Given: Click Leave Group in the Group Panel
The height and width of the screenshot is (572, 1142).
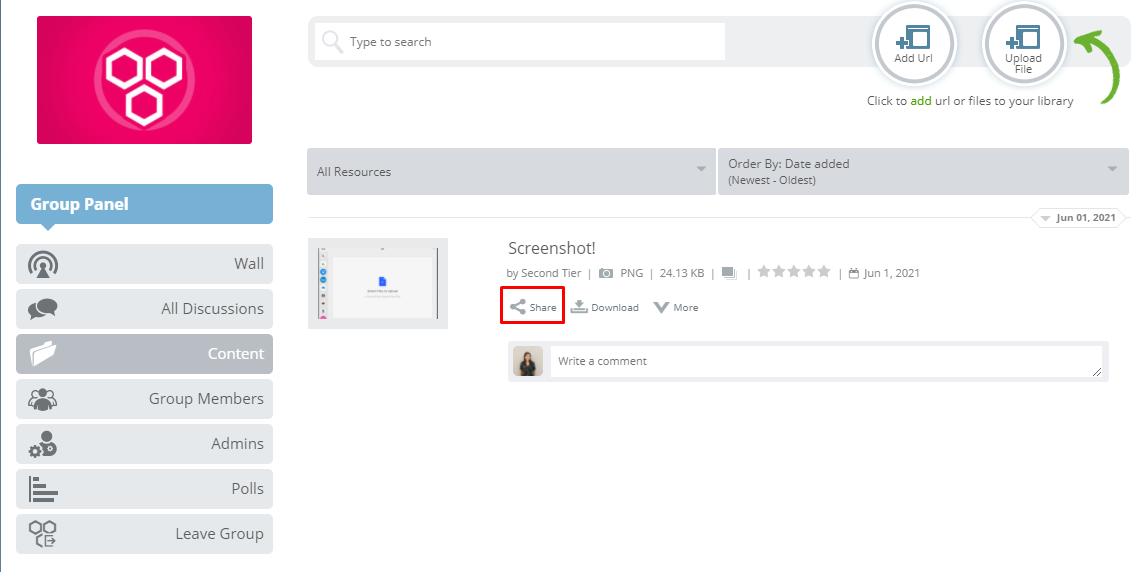Looking at the screenshot, I should click(x=144, y=534).
